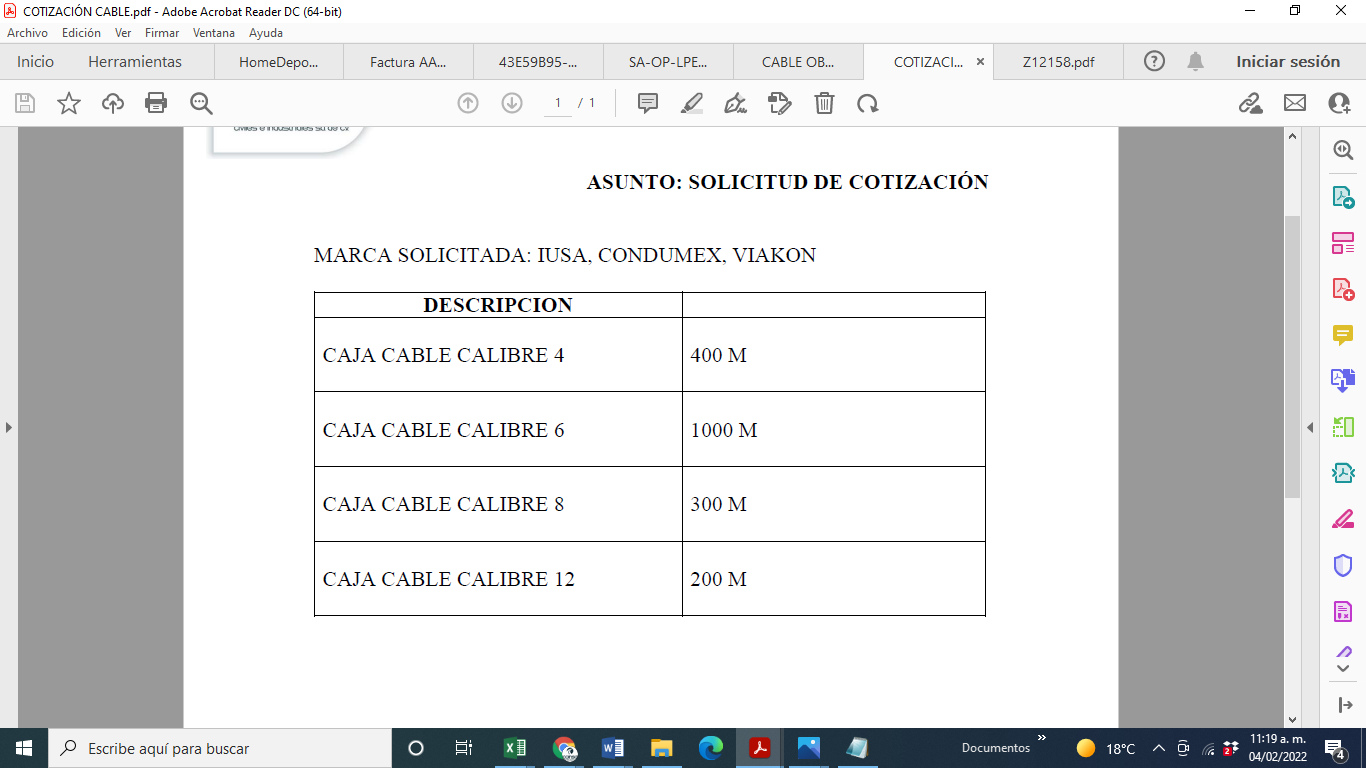Click the Save file icon
The image size is (1366, 768).
click(x=25, y=103)
